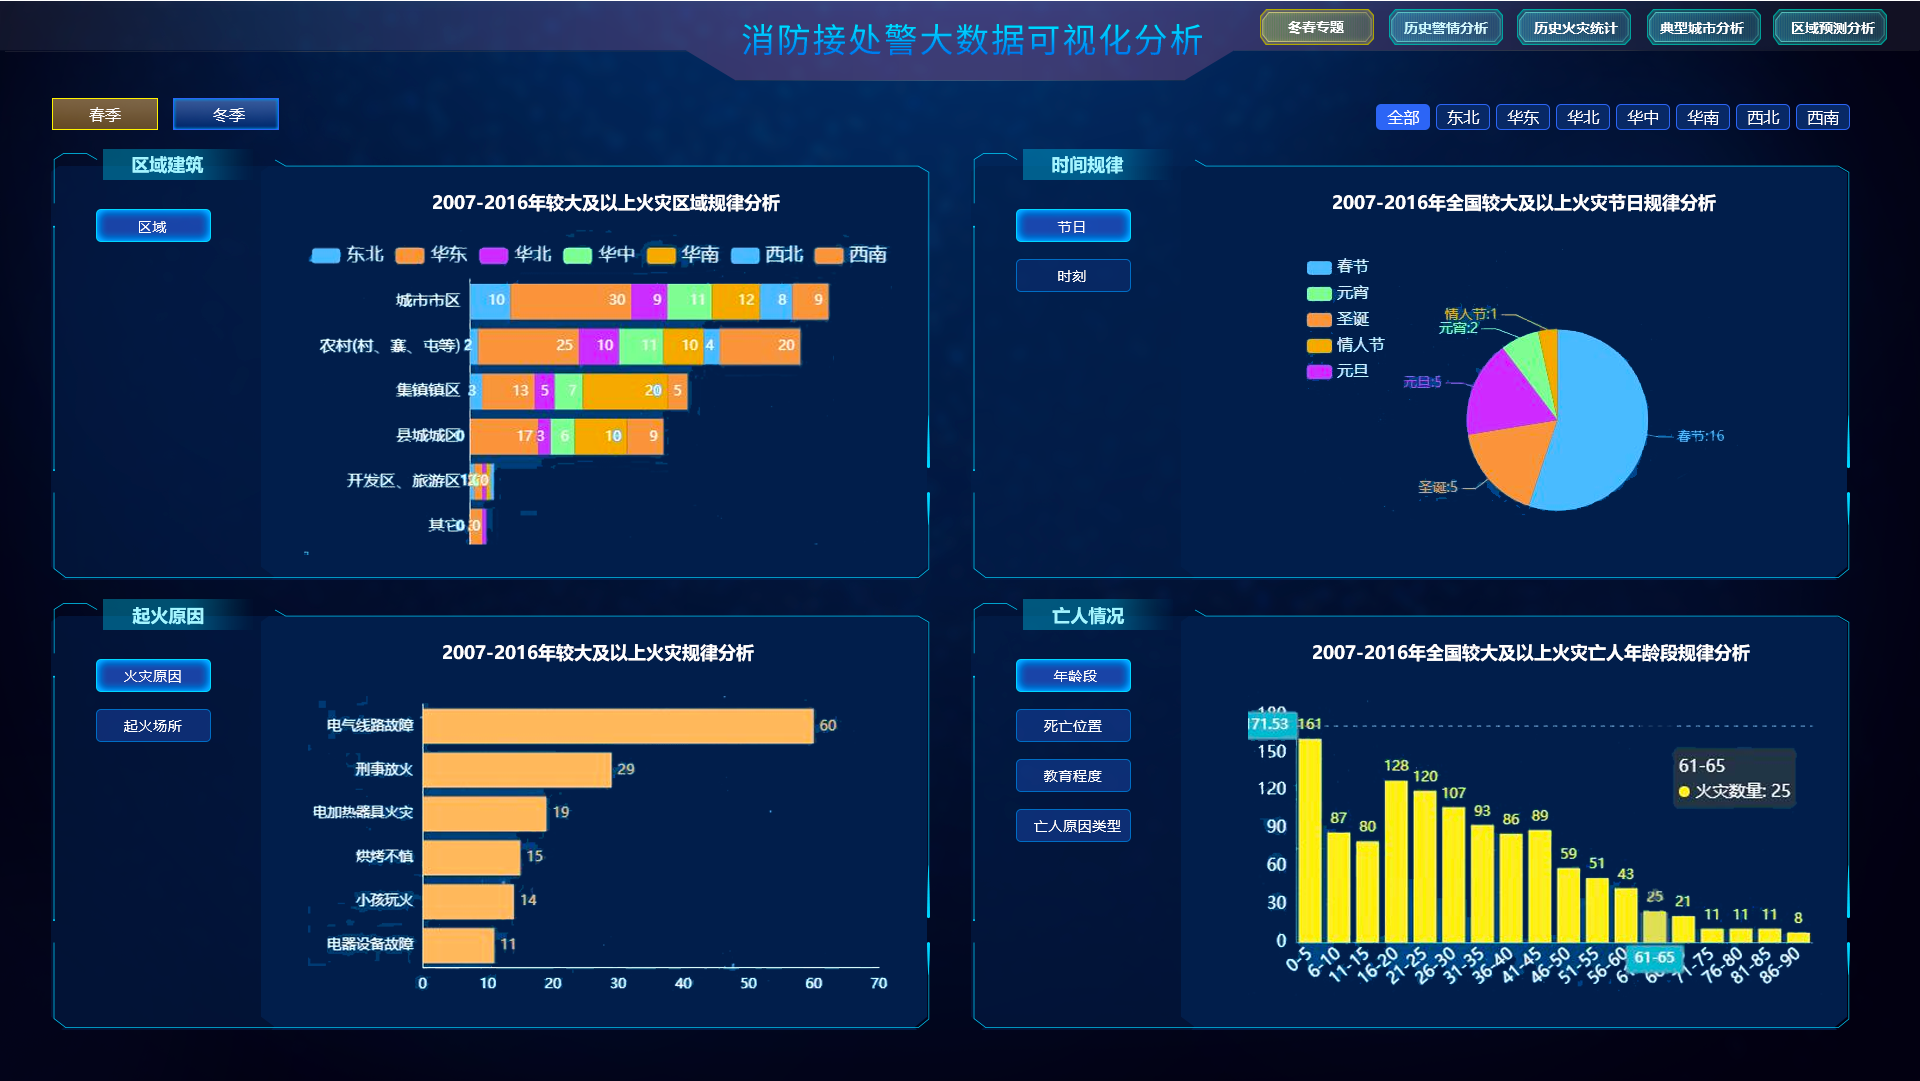Click the 华东 segment 30 in 城市市区 row
This screenshot has height=1081, width=1920.
[570, 300]
